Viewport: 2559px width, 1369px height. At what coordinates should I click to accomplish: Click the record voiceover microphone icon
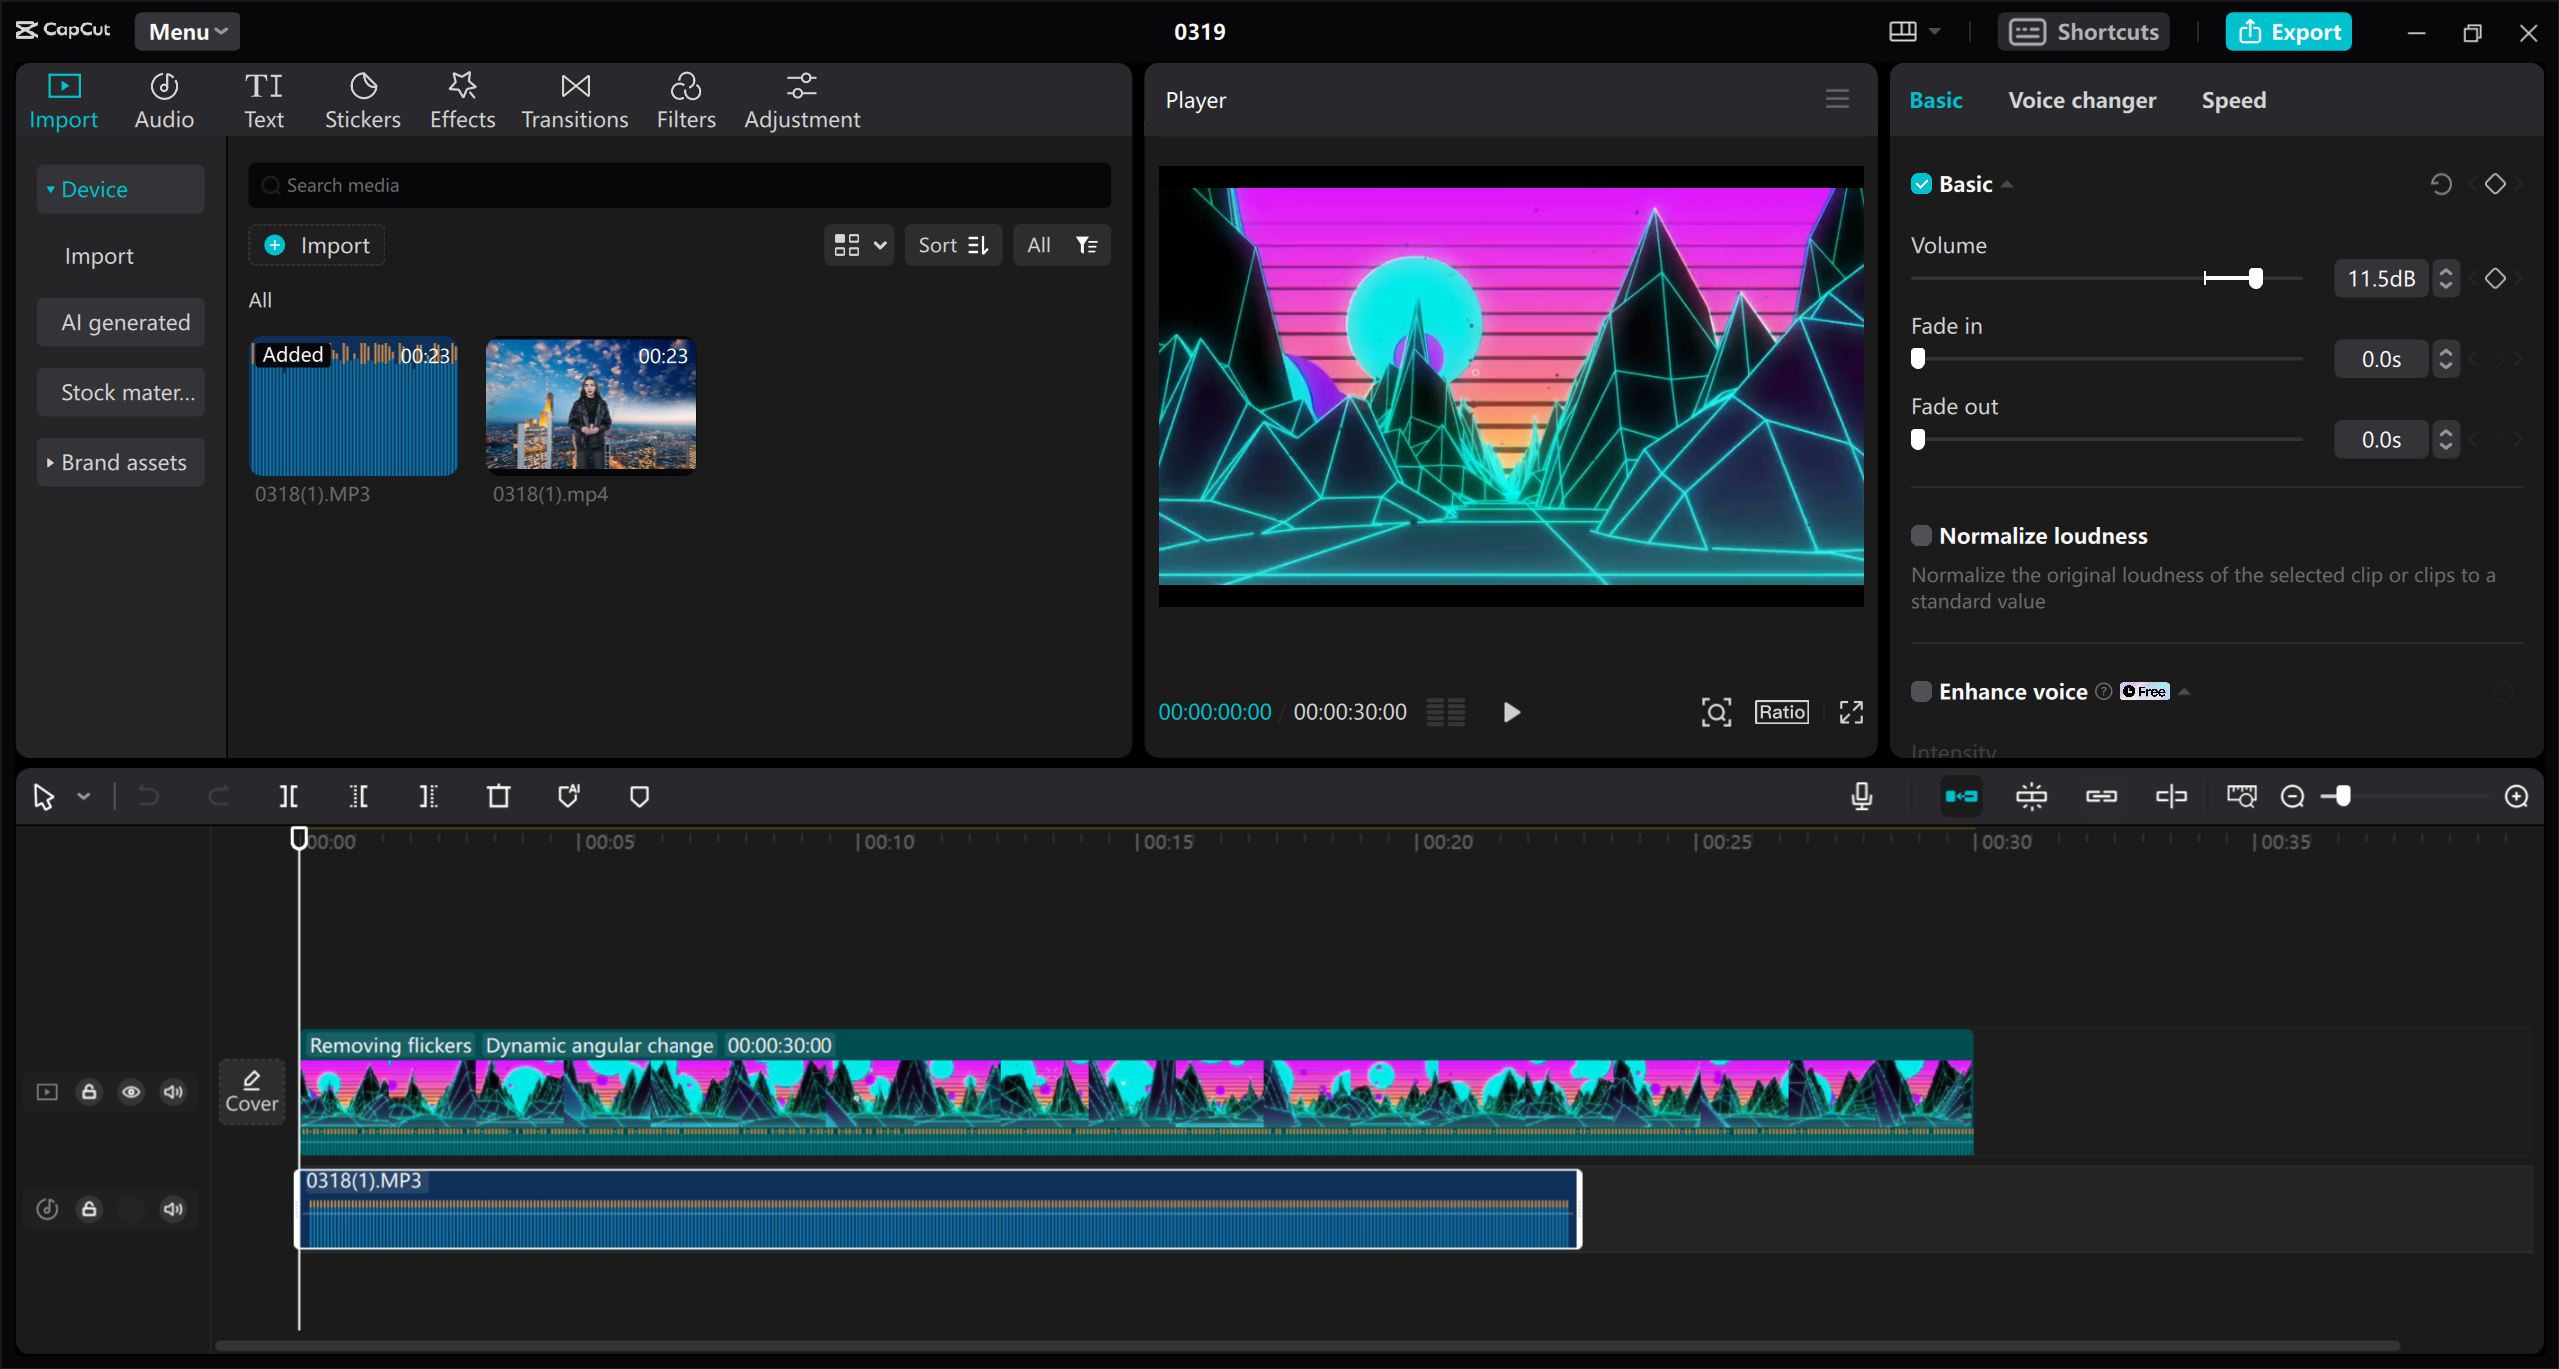[x=1861, y=796]
